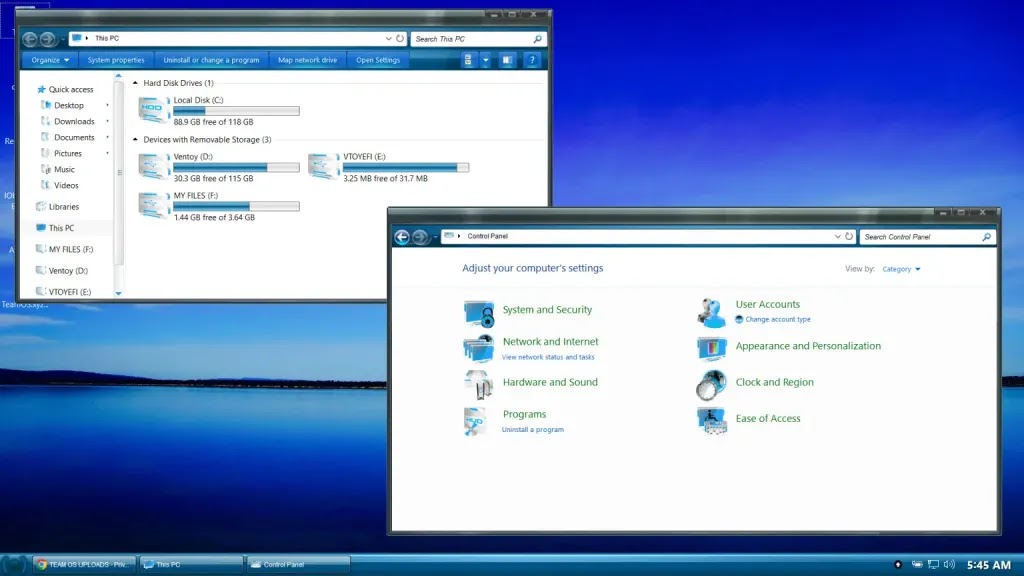1024x576 pixels.
Task: Expand view options arrow in This PC toolbar
Action: (x=485, y=60)
